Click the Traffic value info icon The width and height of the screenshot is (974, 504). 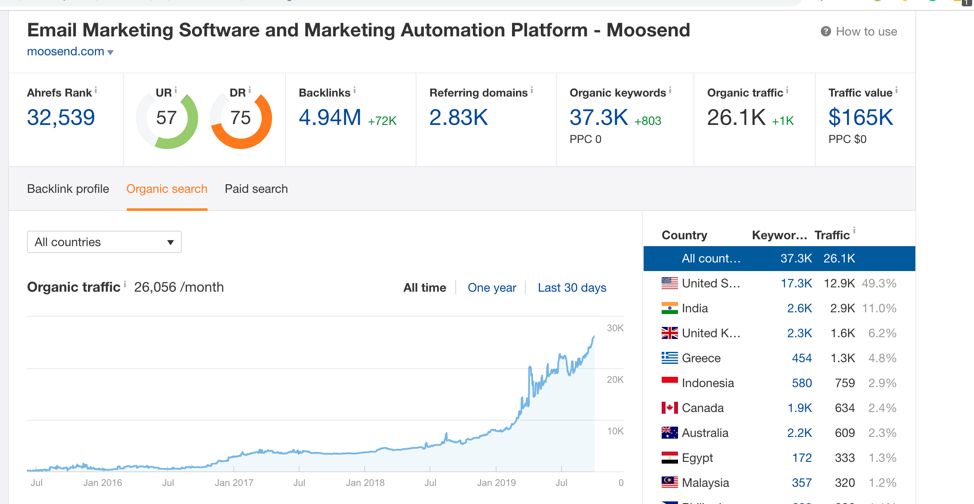(x=896, y=91)
